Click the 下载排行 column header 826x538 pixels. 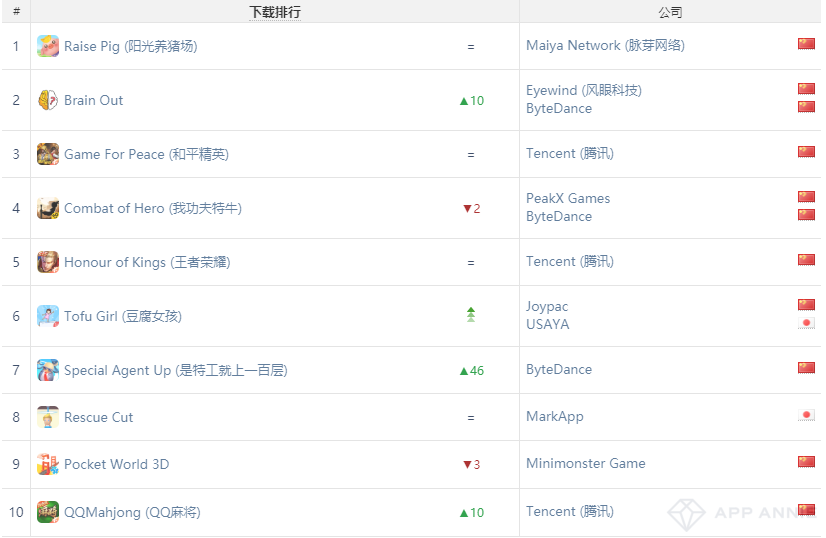click(275, 12)
